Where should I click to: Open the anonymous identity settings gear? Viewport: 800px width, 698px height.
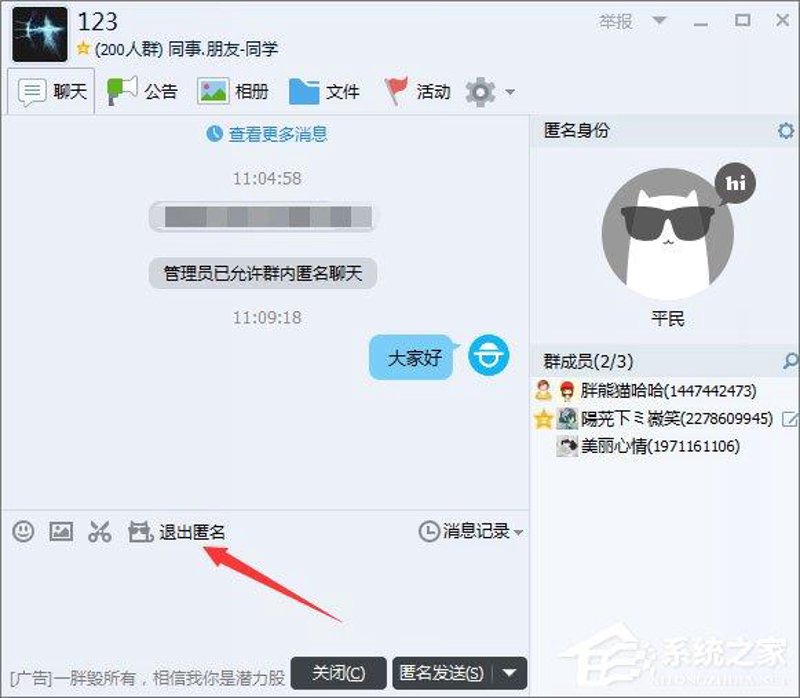(786, 131)
